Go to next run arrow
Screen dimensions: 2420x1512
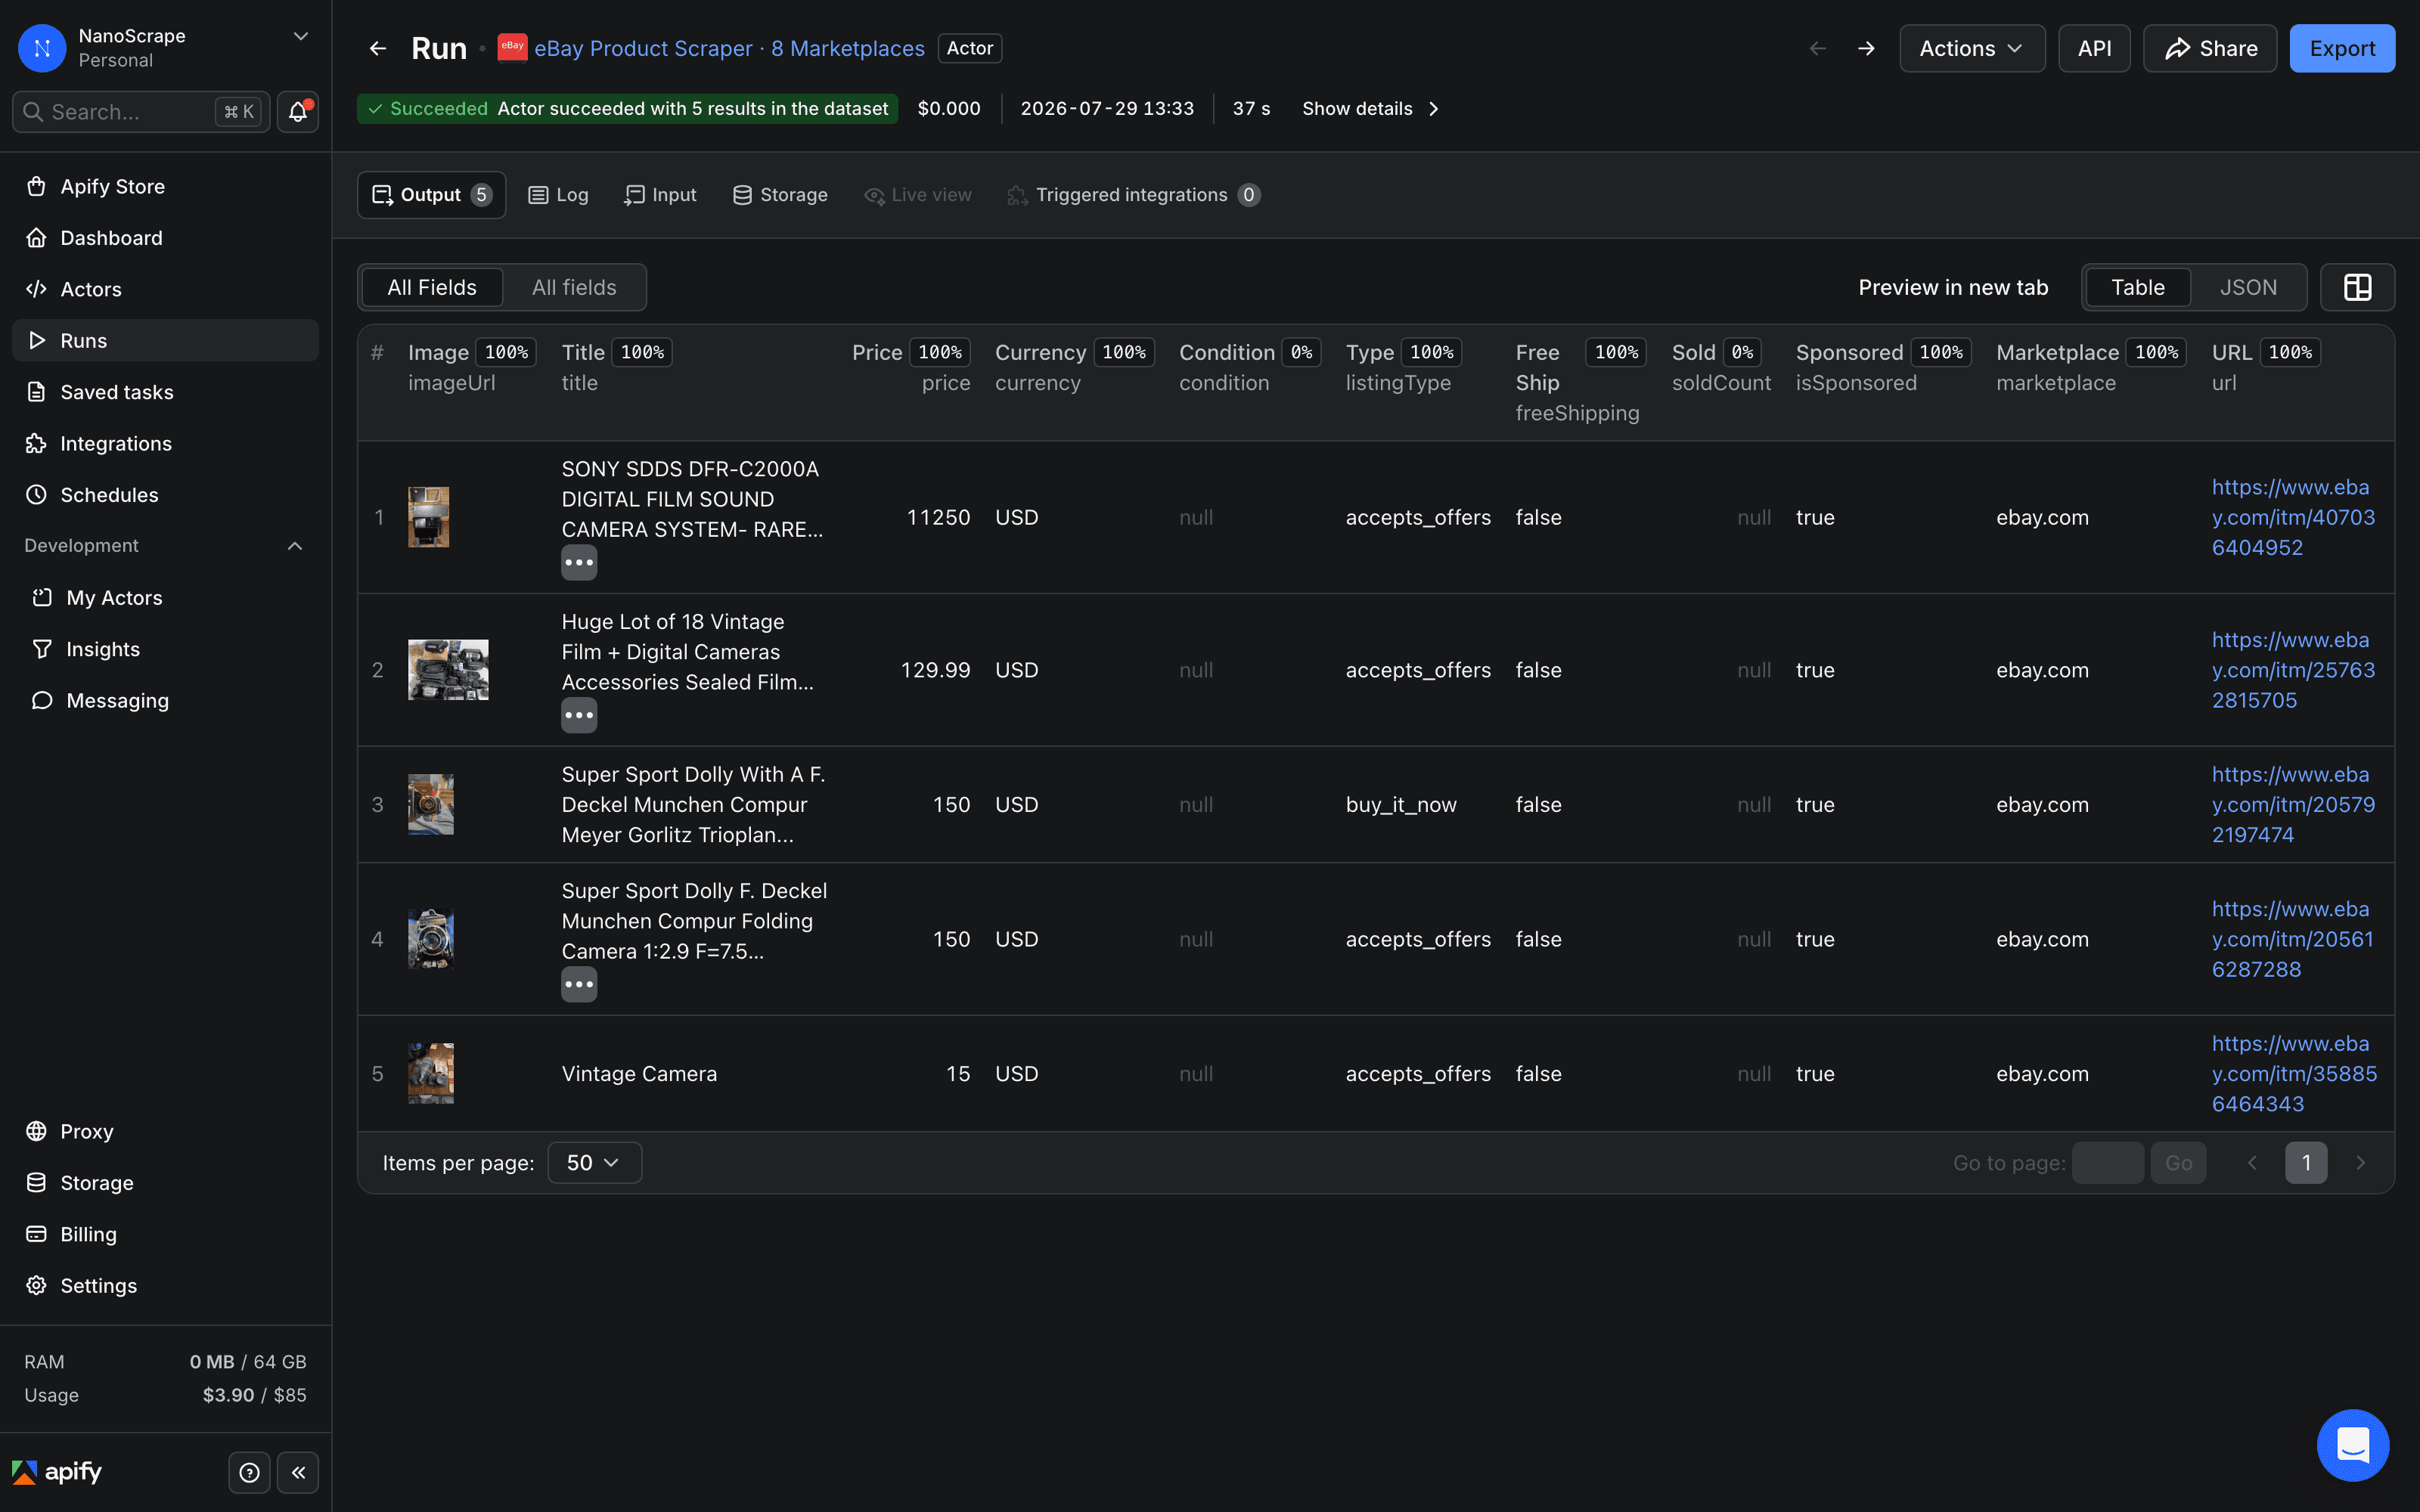1866,48
